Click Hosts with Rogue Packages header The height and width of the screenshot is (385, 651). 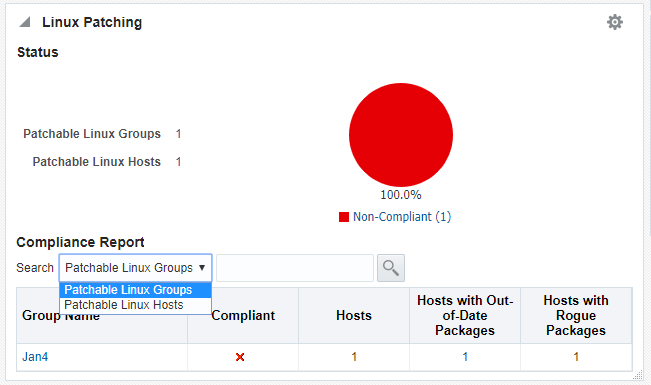click(576, 315)
